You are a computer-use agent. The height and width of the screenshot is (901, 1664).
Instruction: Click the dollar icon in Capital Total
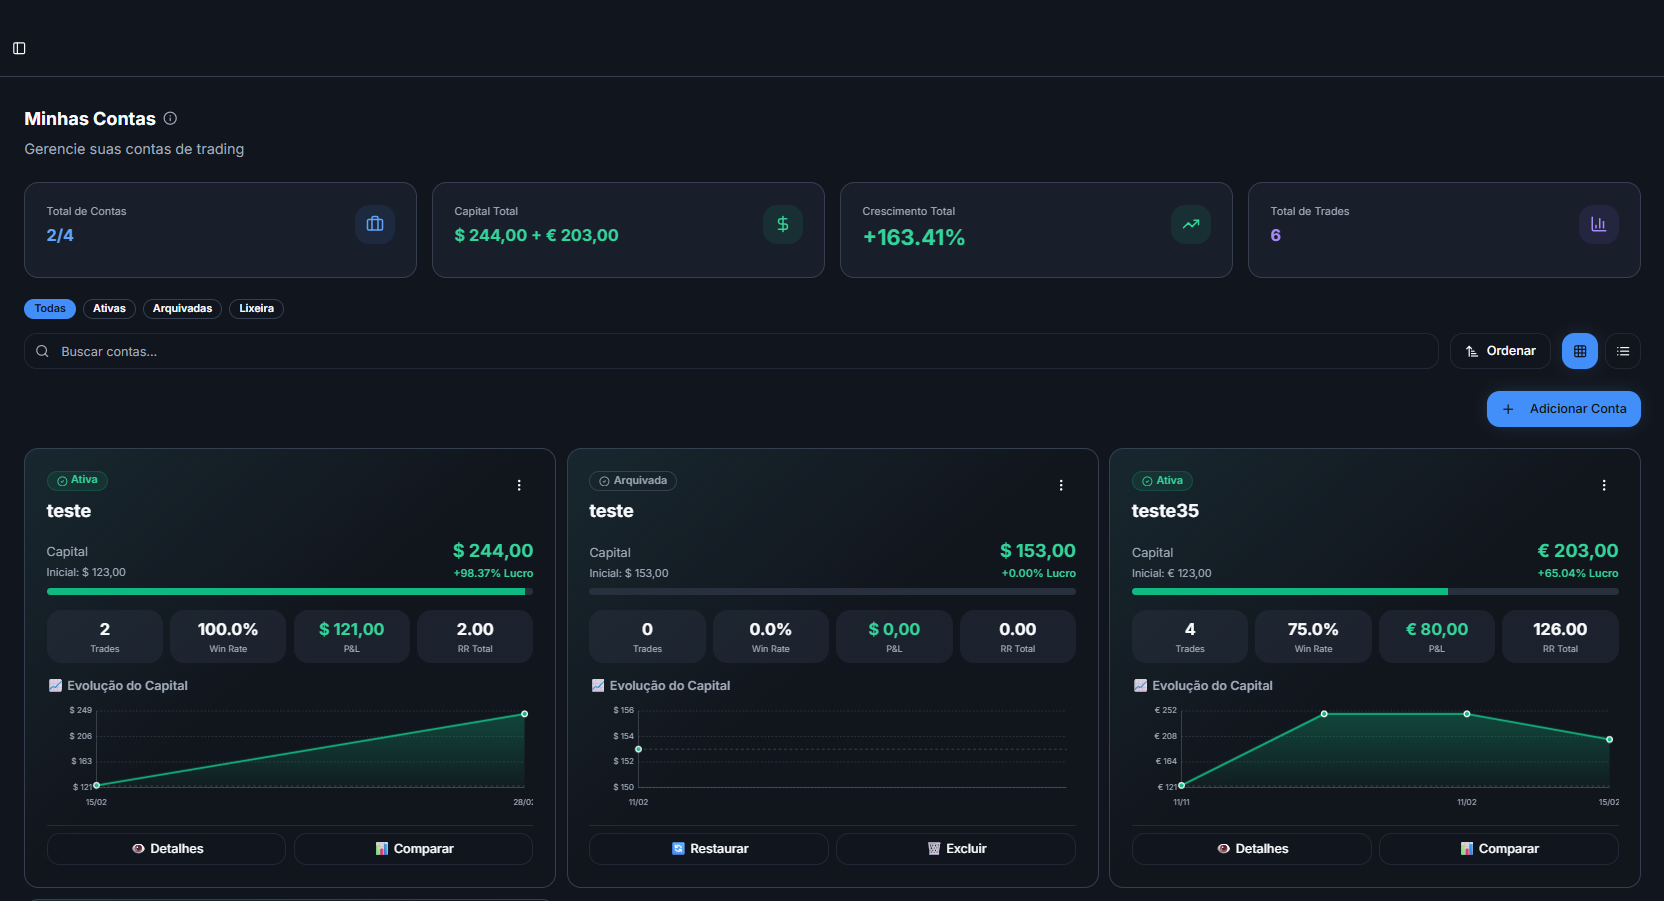(x=783, y=224)
